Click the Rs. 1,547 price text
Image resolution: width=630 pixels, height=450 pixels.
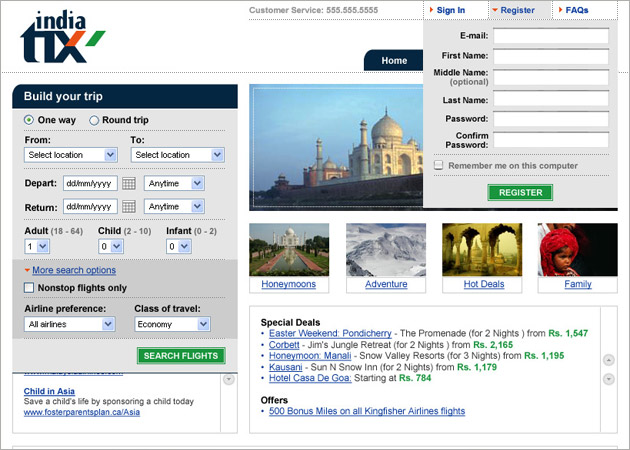click(568, 333)
